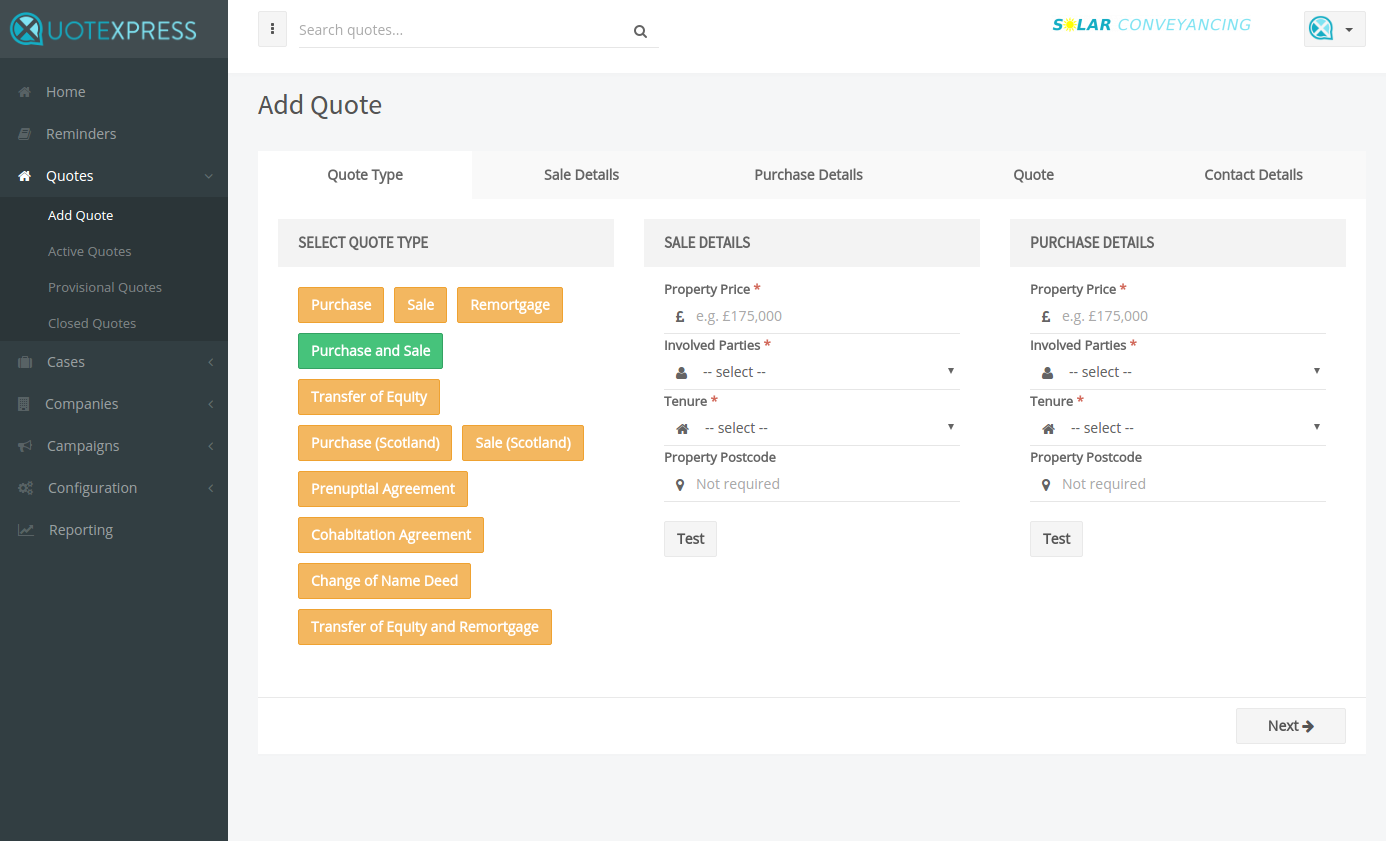Screen dimensions: 1386x841
Task: Select the Purchase quote type
Action: click(x=341, y=305)
